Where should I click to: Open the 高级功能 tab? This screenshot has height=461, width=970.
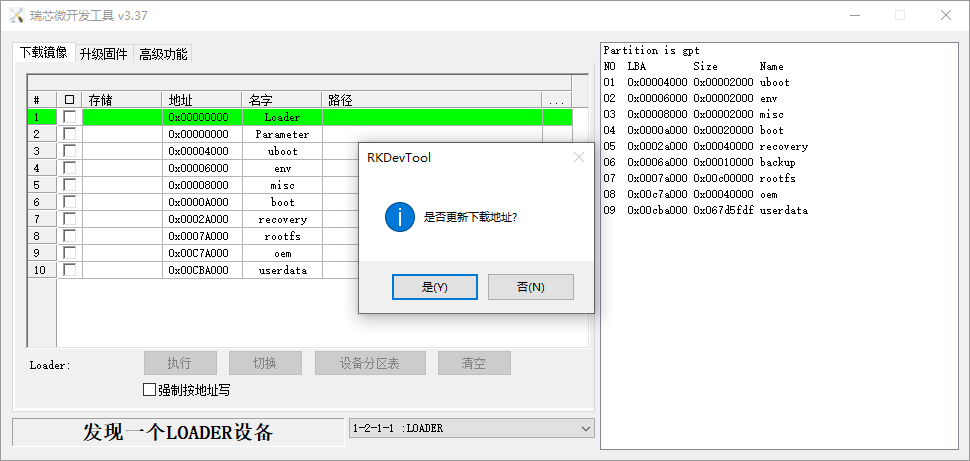[x=162, y=54]
